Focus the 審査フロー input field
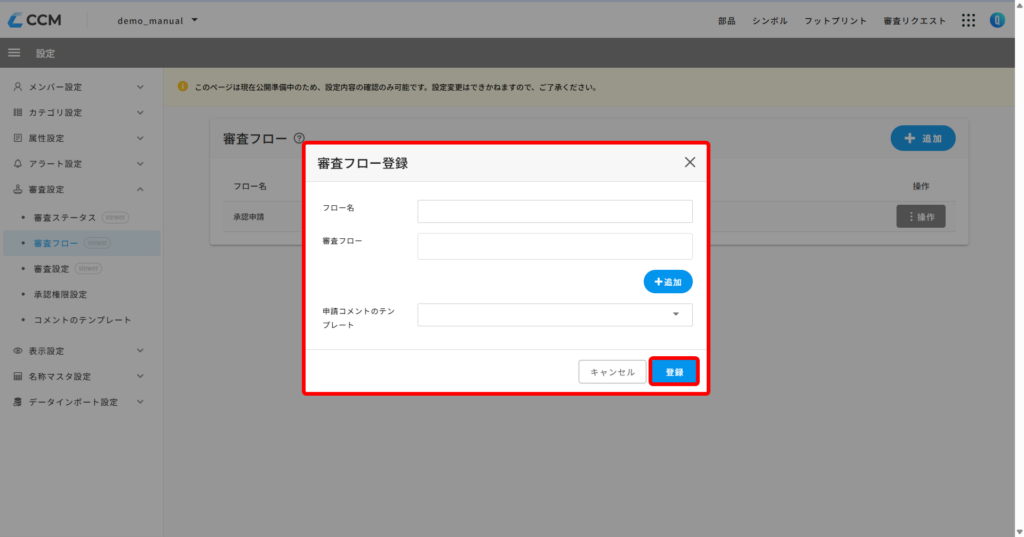 (554, 246)
